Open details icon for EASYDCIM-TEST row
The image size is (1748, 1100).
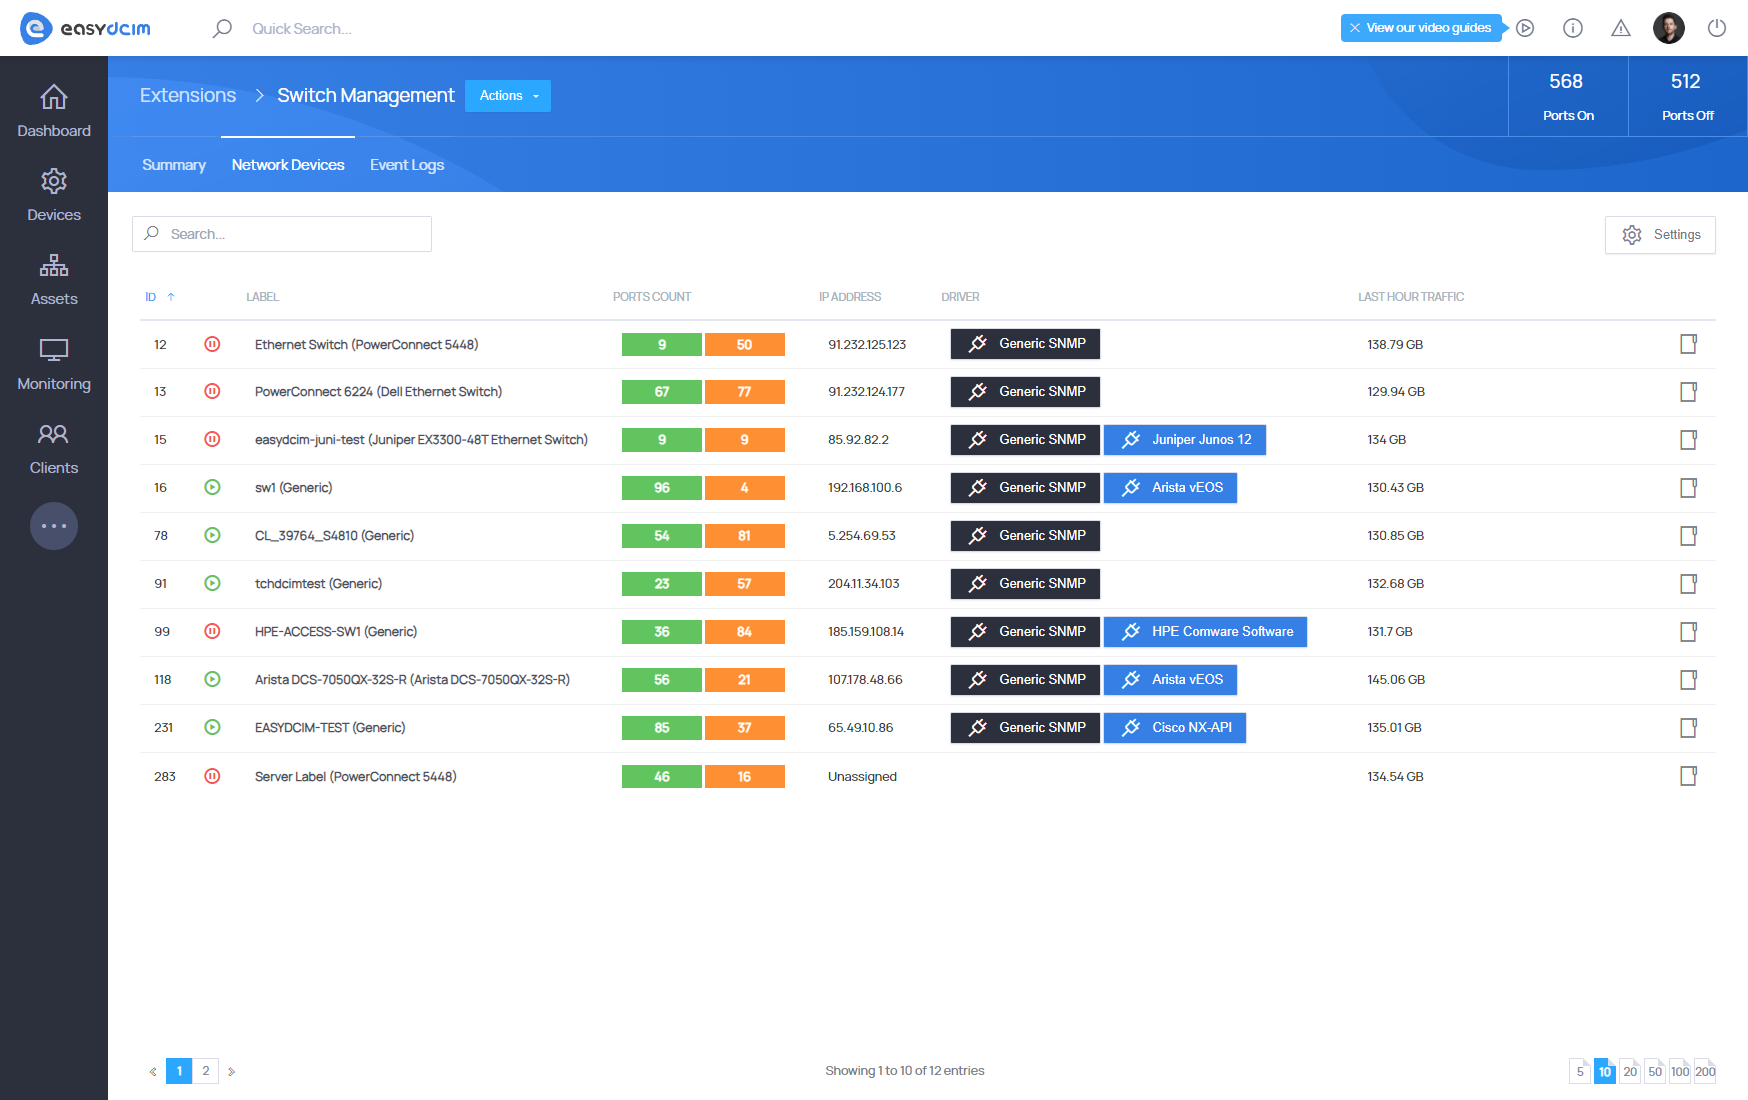[x=1688, y=728]
